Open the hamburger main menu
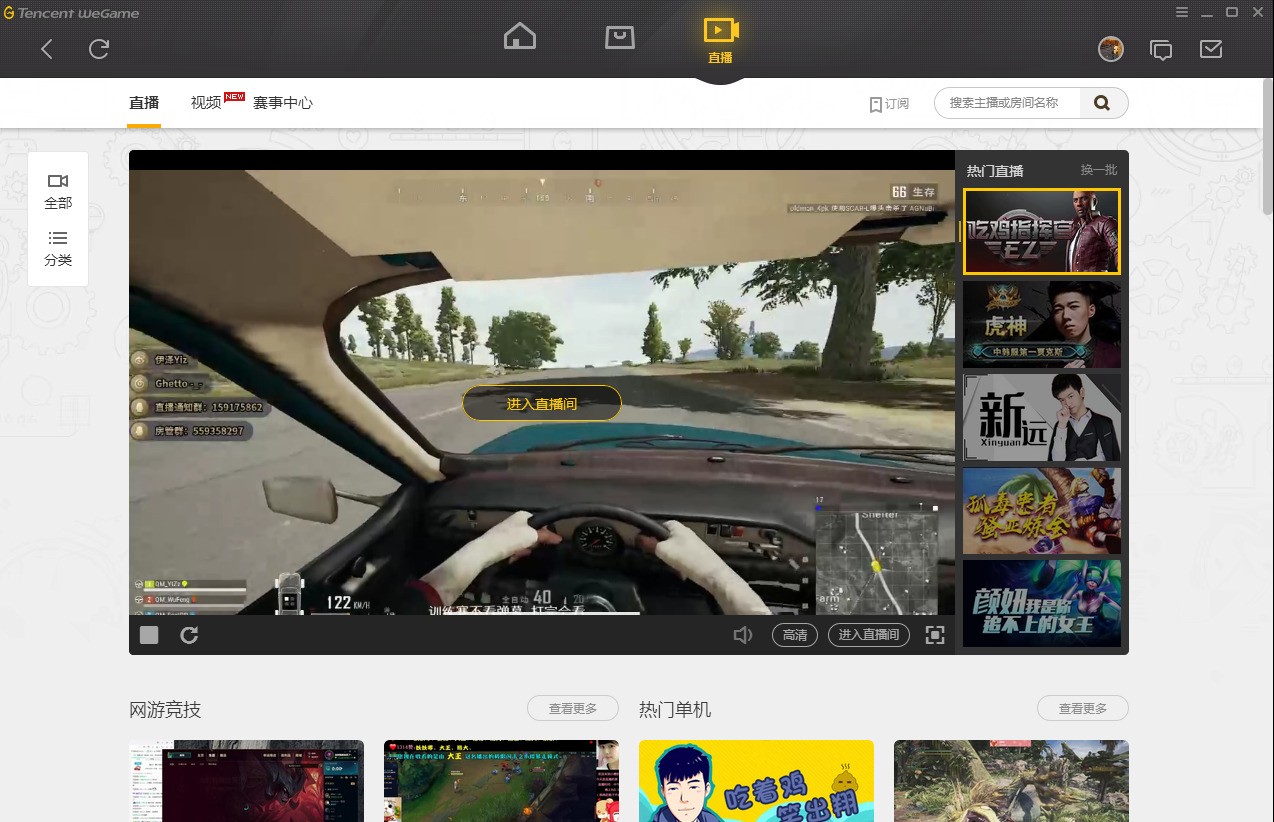 [1181, 12]
